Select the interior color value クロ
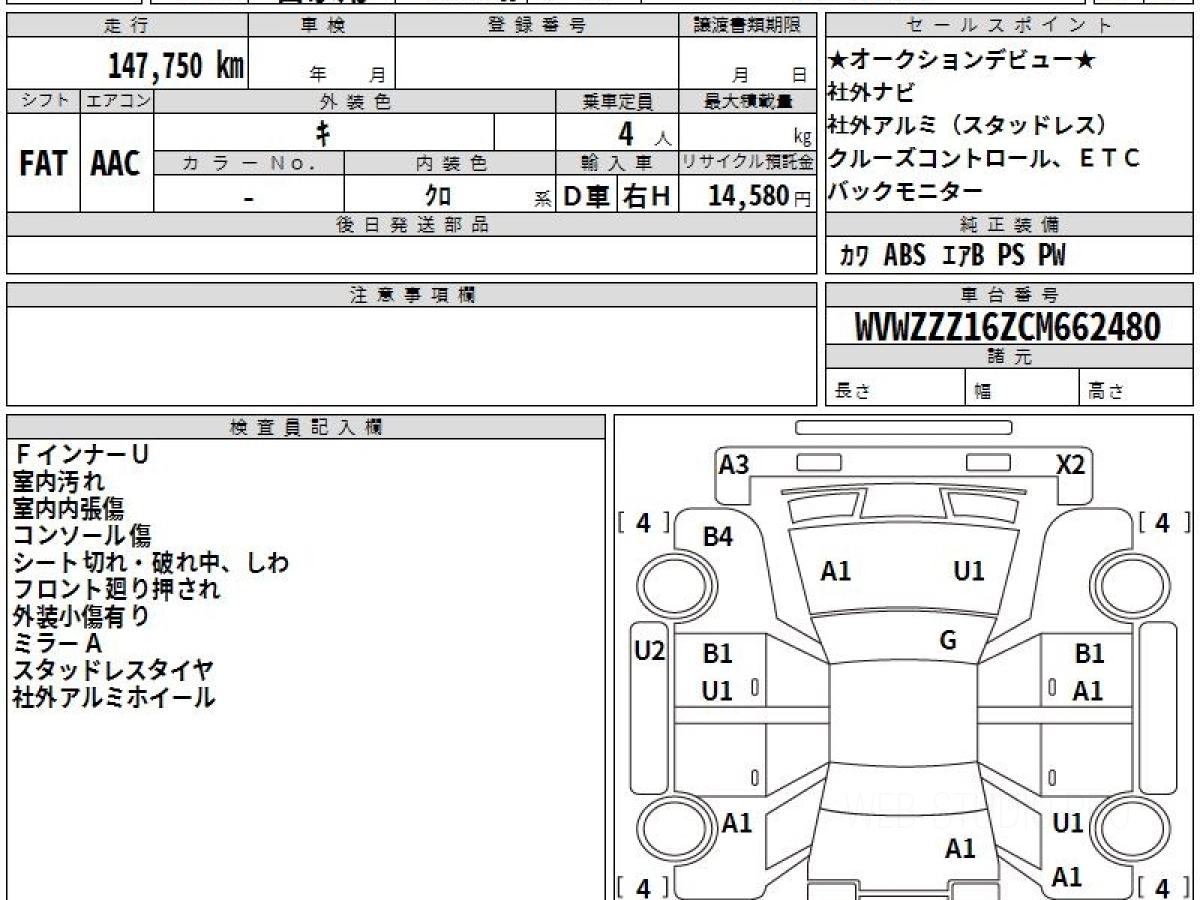Screen dimensions: 1200x900 438,194
